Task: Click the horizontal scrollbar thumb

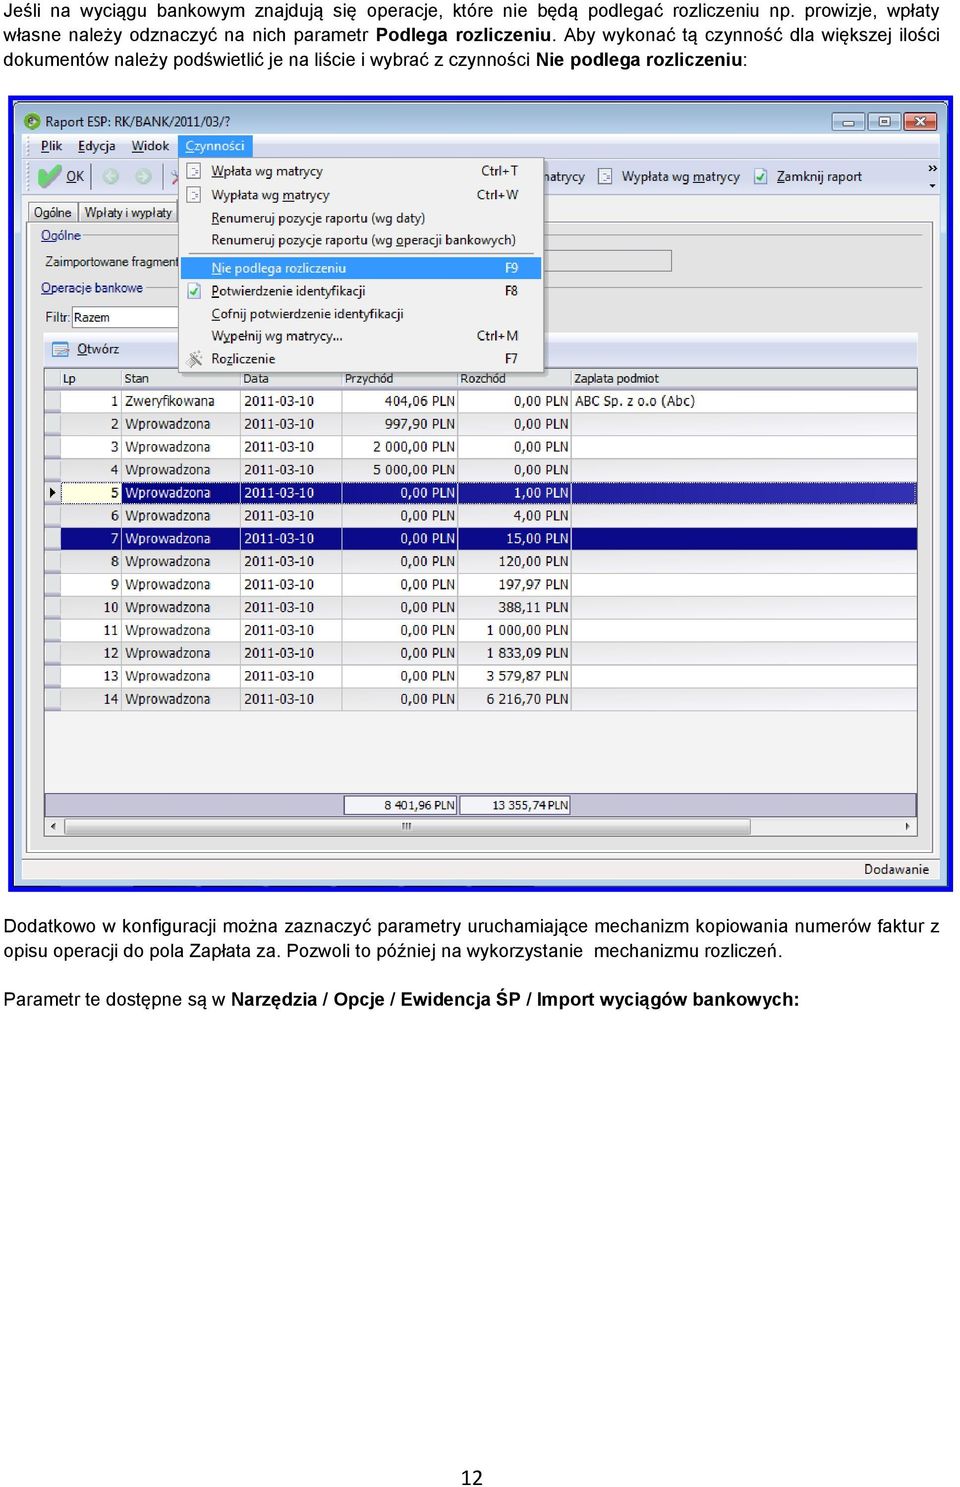Action: coord(407,827)
